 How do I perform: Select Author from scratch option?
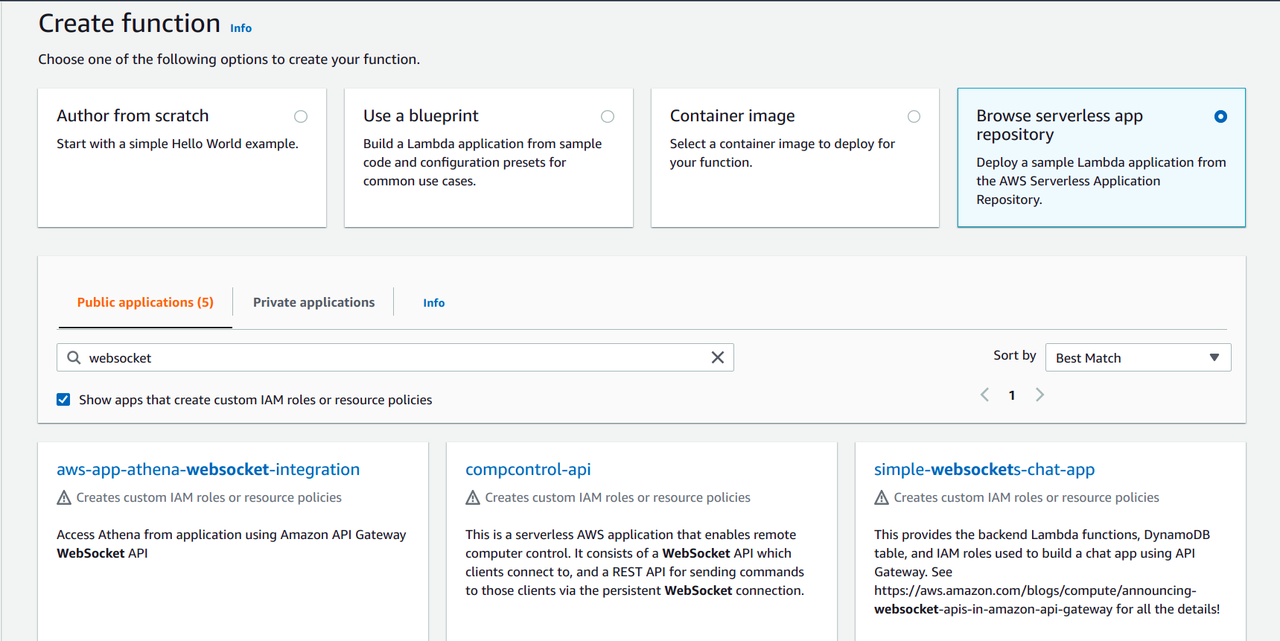[x=301, y=117]
